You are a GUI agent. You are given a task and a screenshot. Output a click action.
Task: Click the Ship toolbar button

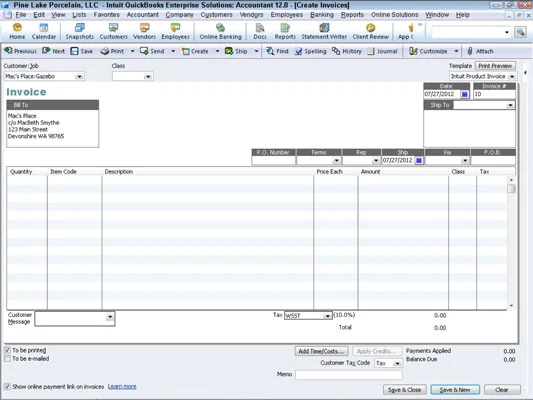tap(236, 51)
